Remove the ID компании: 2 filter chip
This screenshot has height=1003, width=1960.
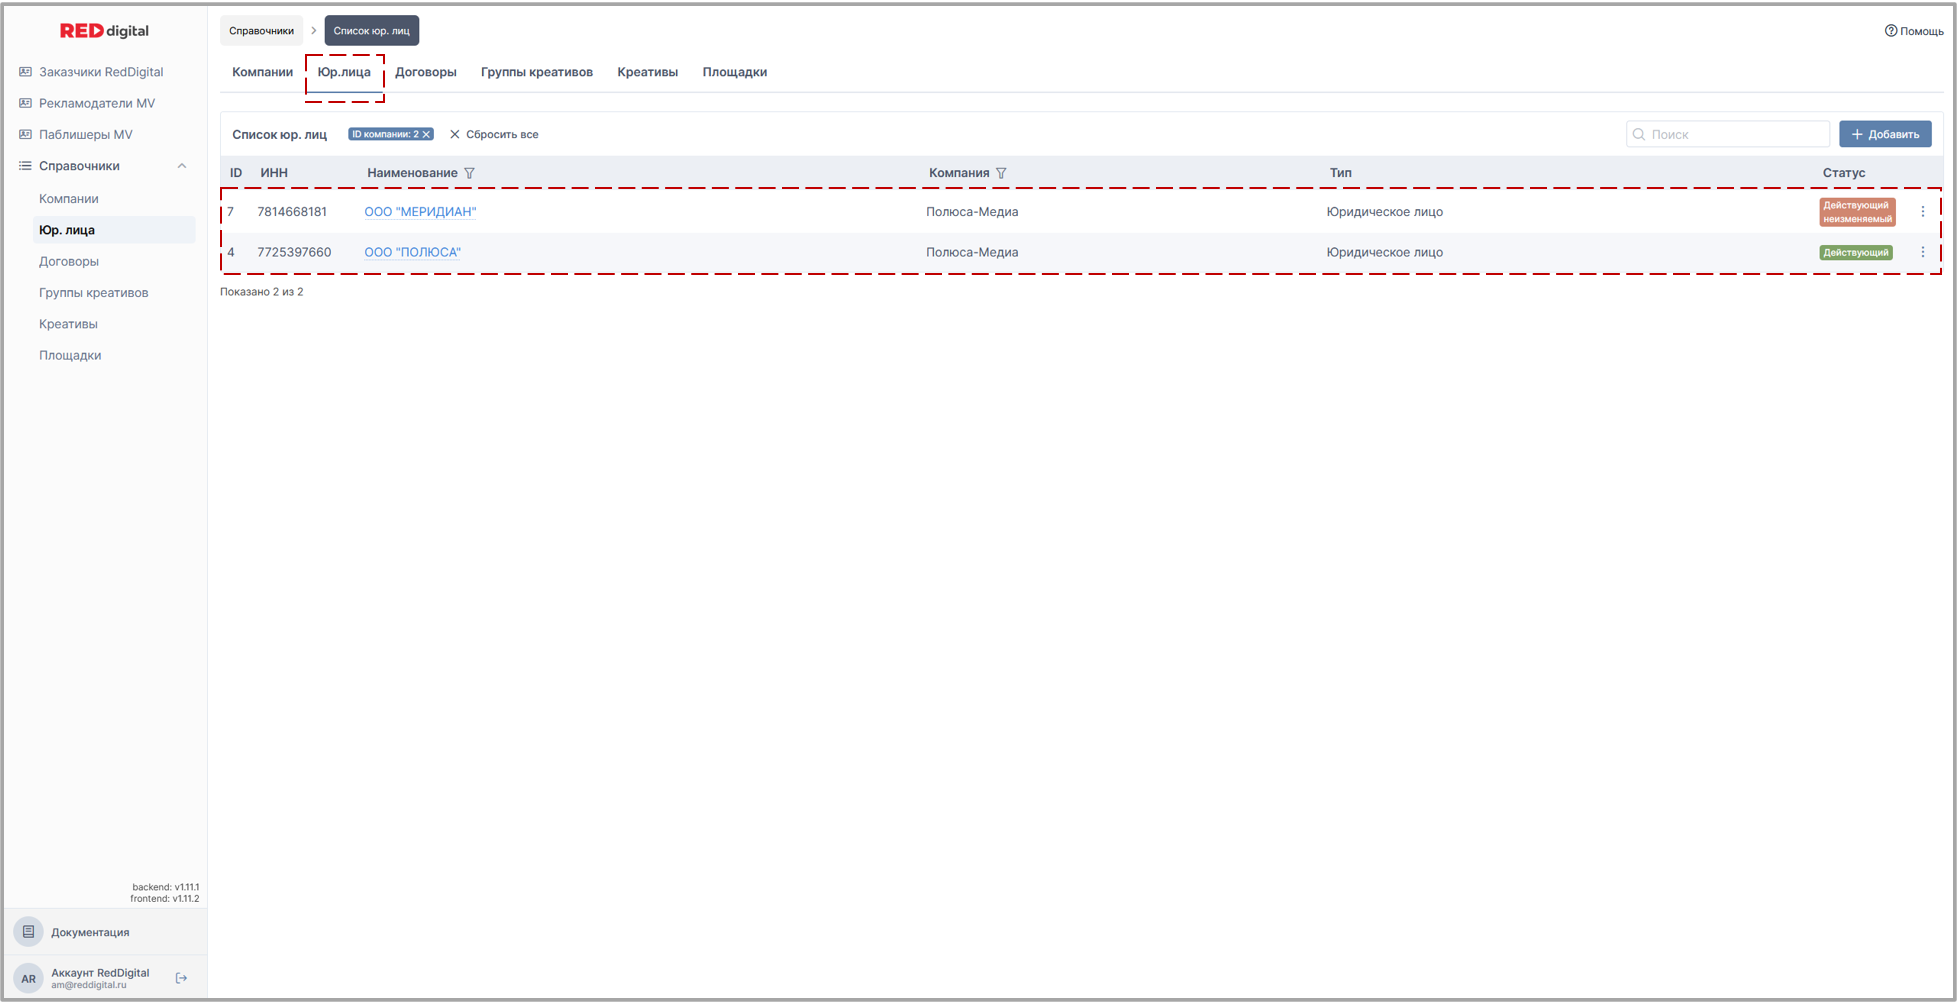point(427,134)
